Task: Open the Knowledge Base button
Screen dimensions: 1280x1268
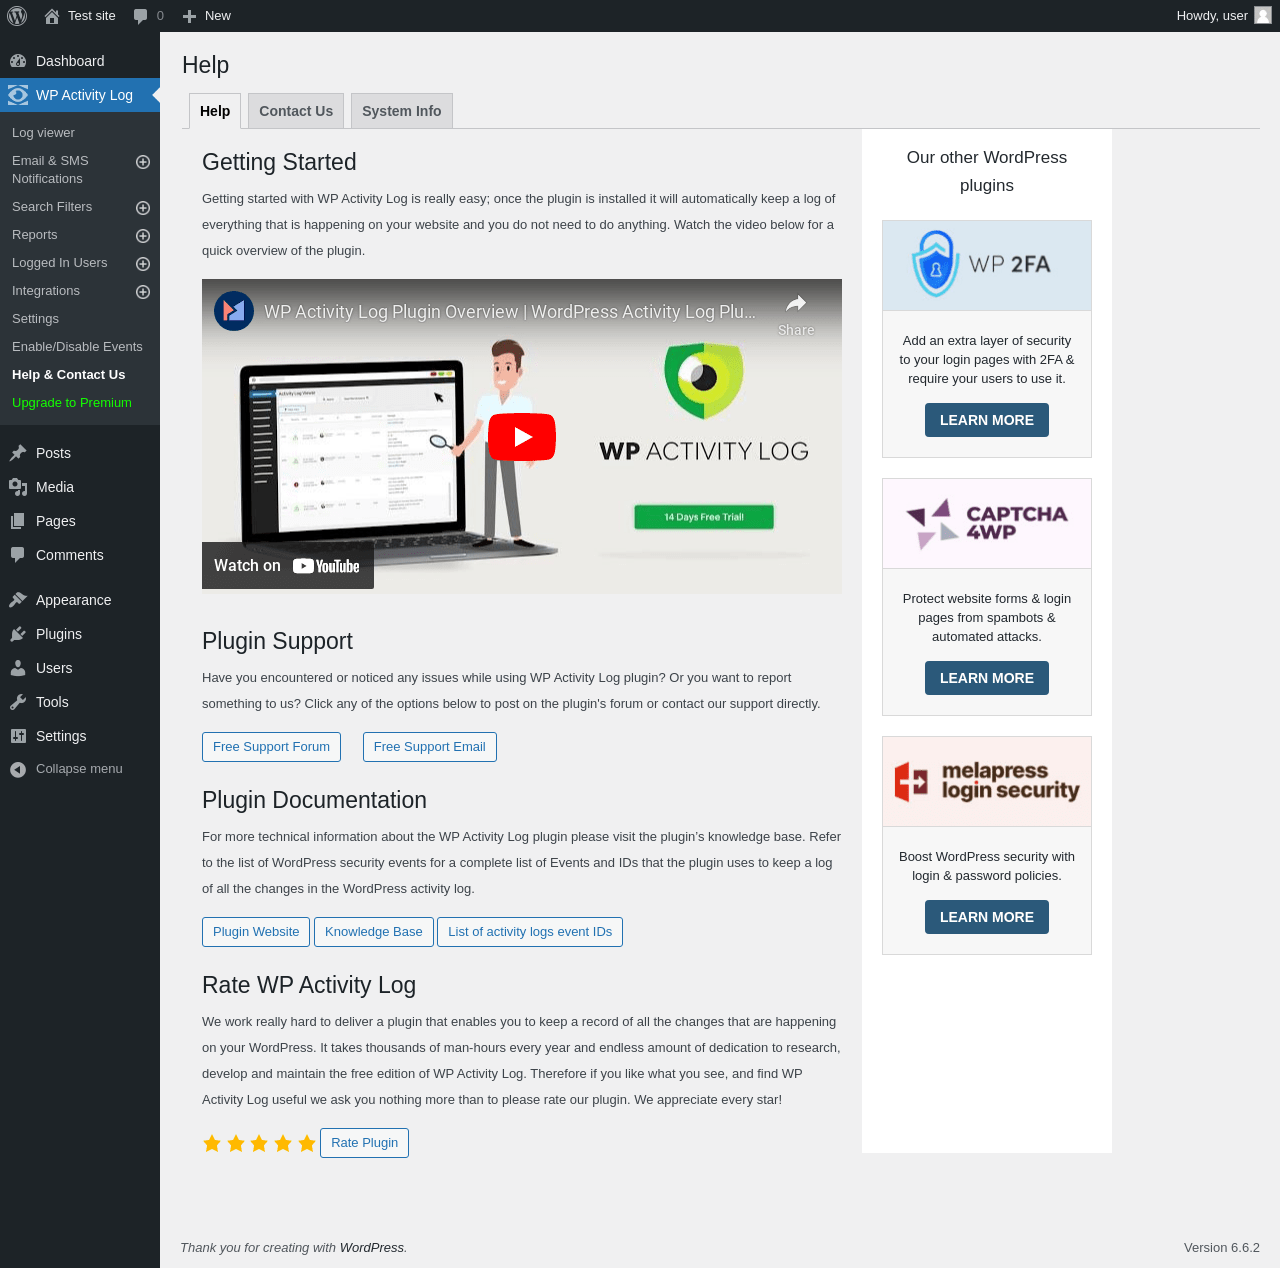Action: click(x=374, y=932)
